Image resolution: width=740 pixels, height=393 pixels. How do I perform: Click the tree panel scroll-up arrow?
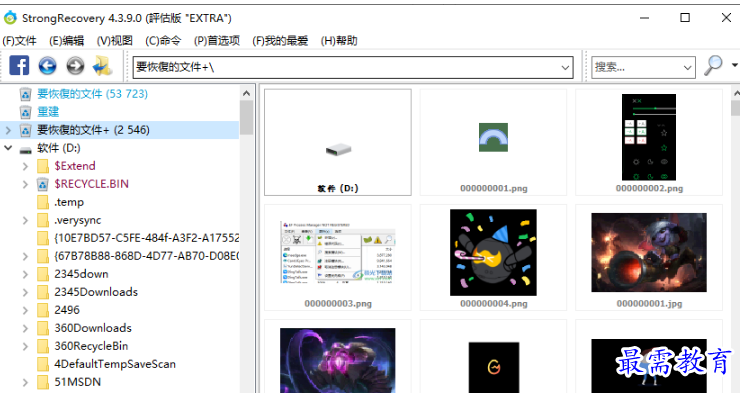click(x=246, y=93)
